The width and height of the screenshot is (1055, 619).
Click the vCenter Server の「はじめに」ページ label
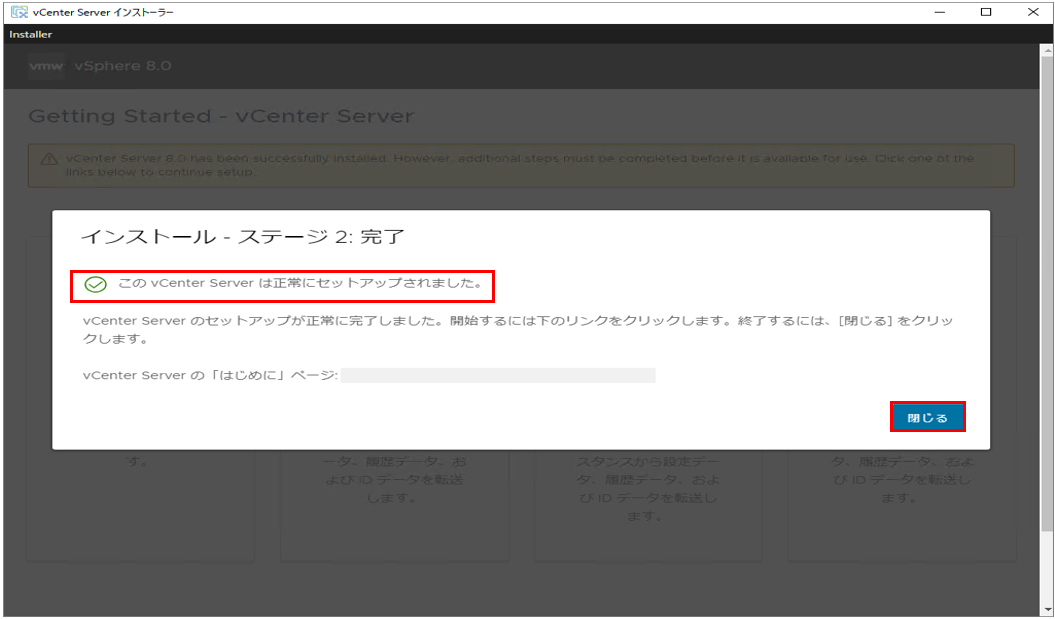click(x=210, y=376)
